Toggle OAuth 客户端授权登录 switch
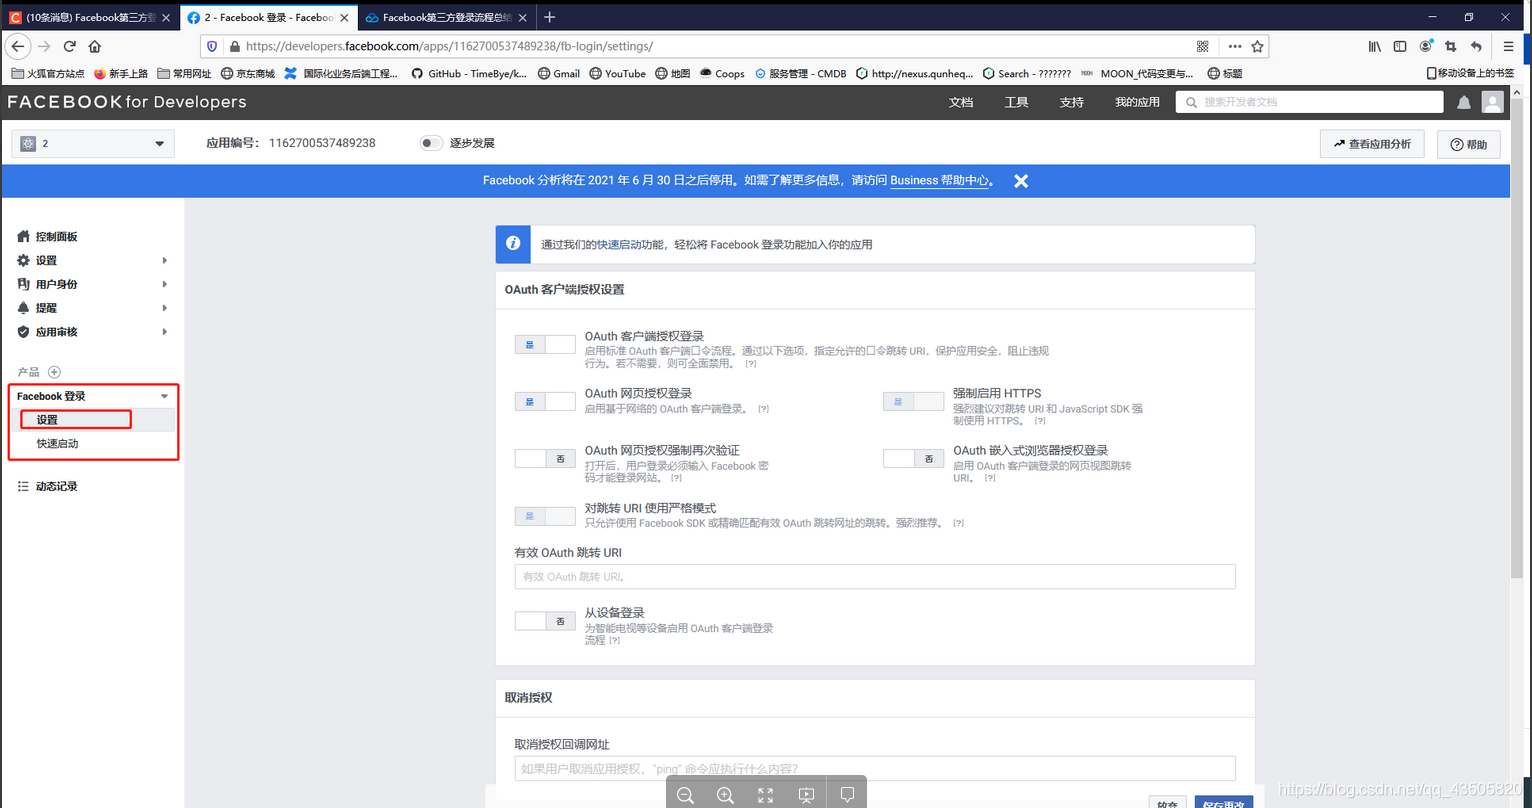 tap(545, 344)
